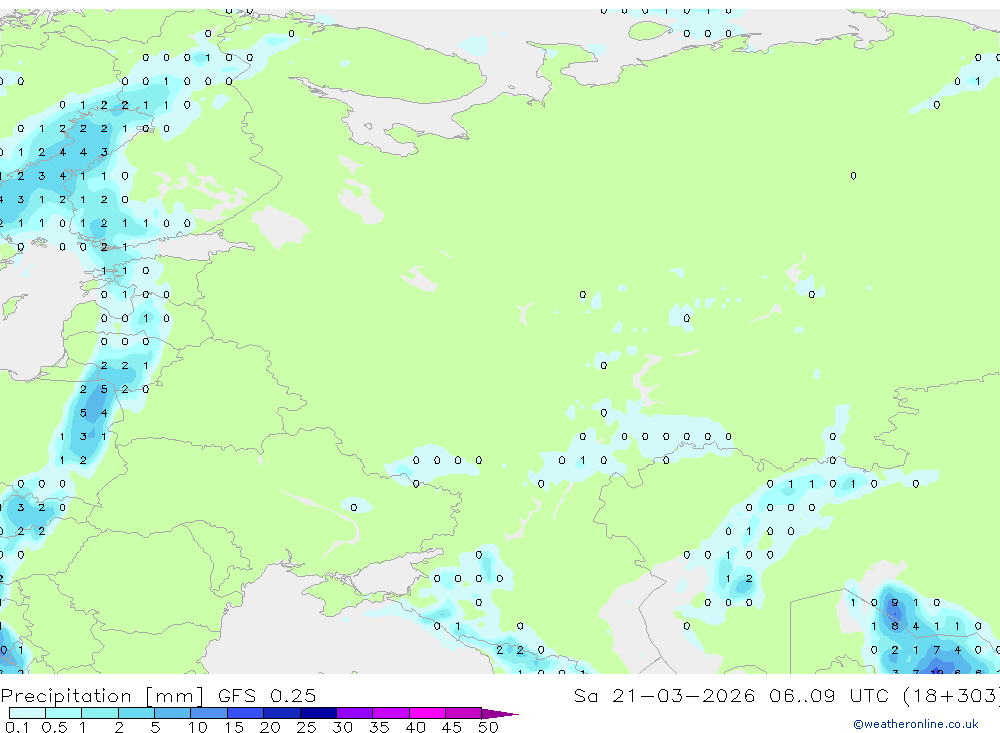Click legend label '40'
Image resolution: width=1000 pixels, height=733 pixels.
click(415, 727)
